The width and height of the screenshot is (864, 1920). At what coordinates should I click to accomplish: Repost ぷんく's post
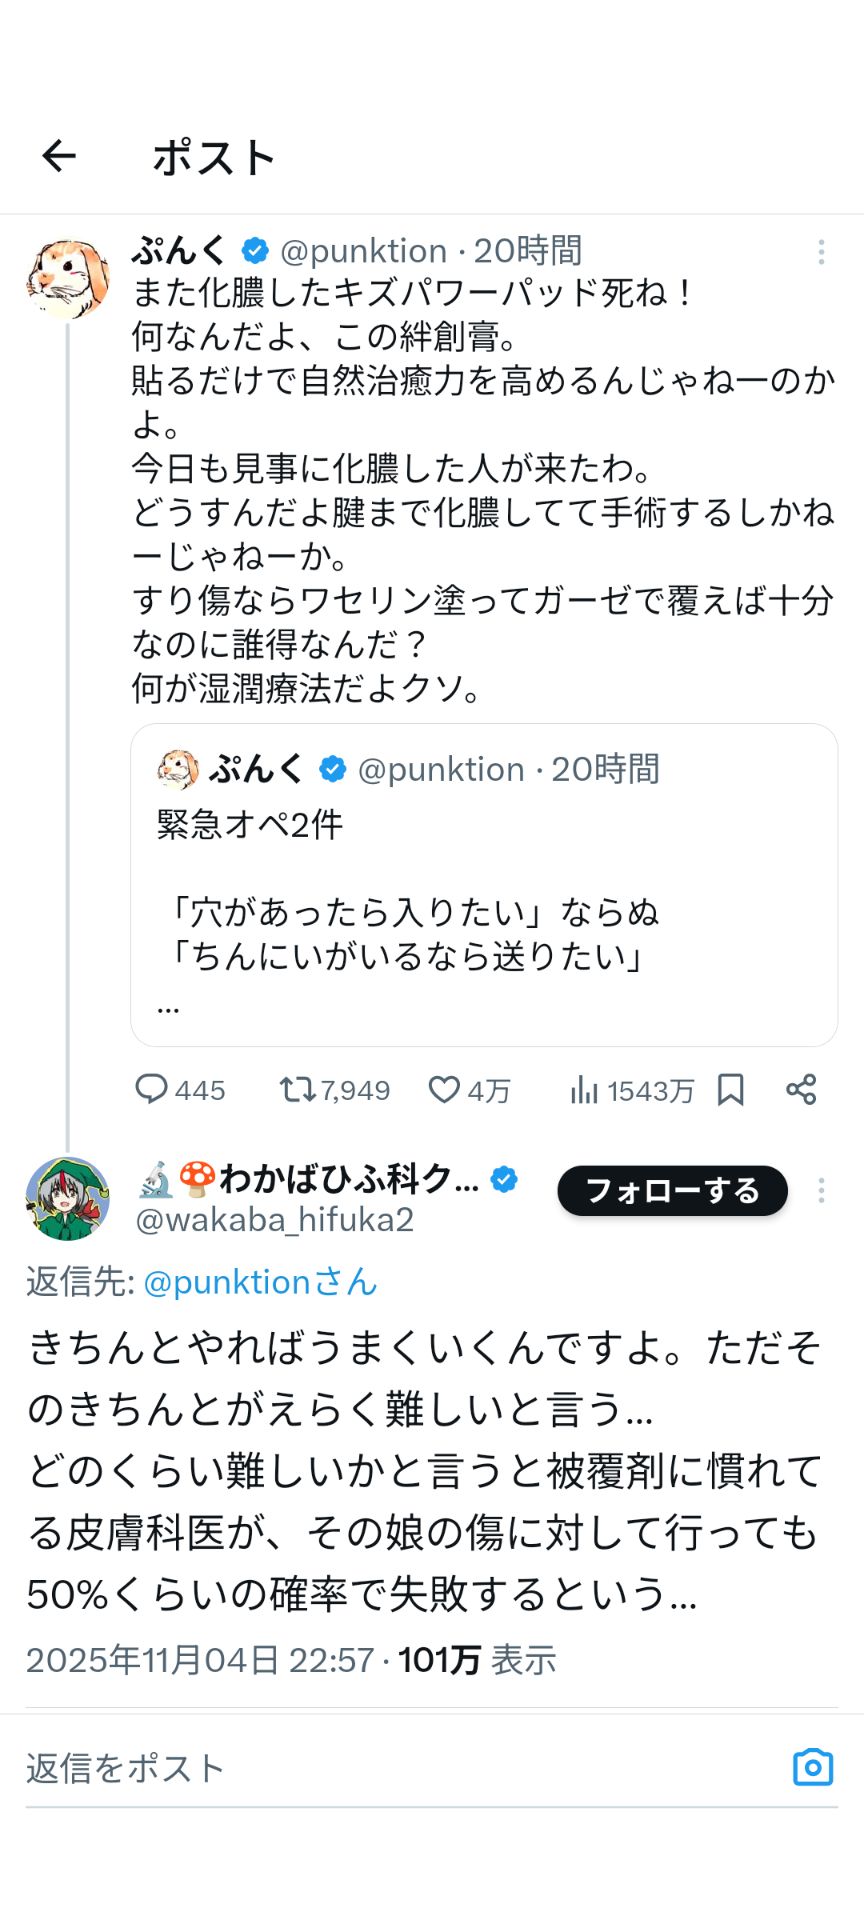298,1091
